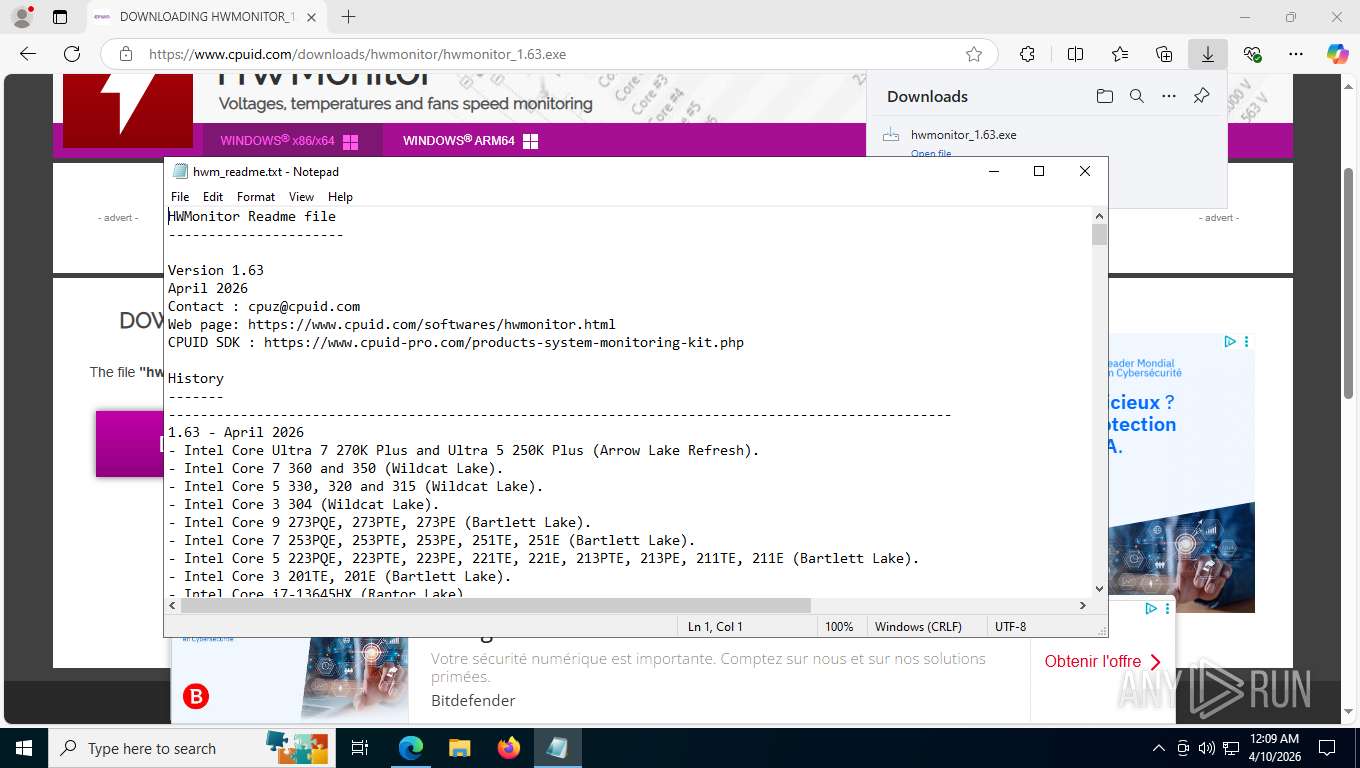The height and width of the screenshot is (768, 1360).
Task: Click the Bitdefender logo in bottom ad
Action: [196, 697]
